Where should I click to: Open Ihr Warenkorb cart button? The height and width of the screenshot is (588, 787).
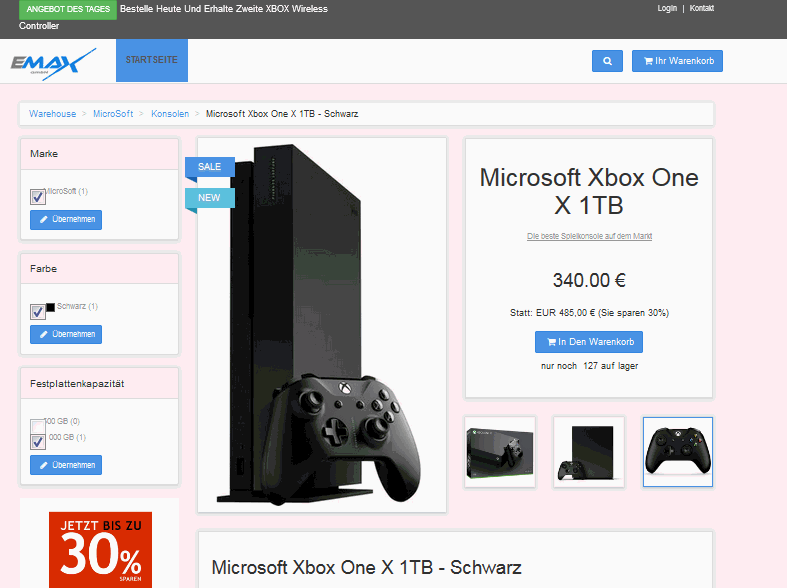click(x=677, y=61)
